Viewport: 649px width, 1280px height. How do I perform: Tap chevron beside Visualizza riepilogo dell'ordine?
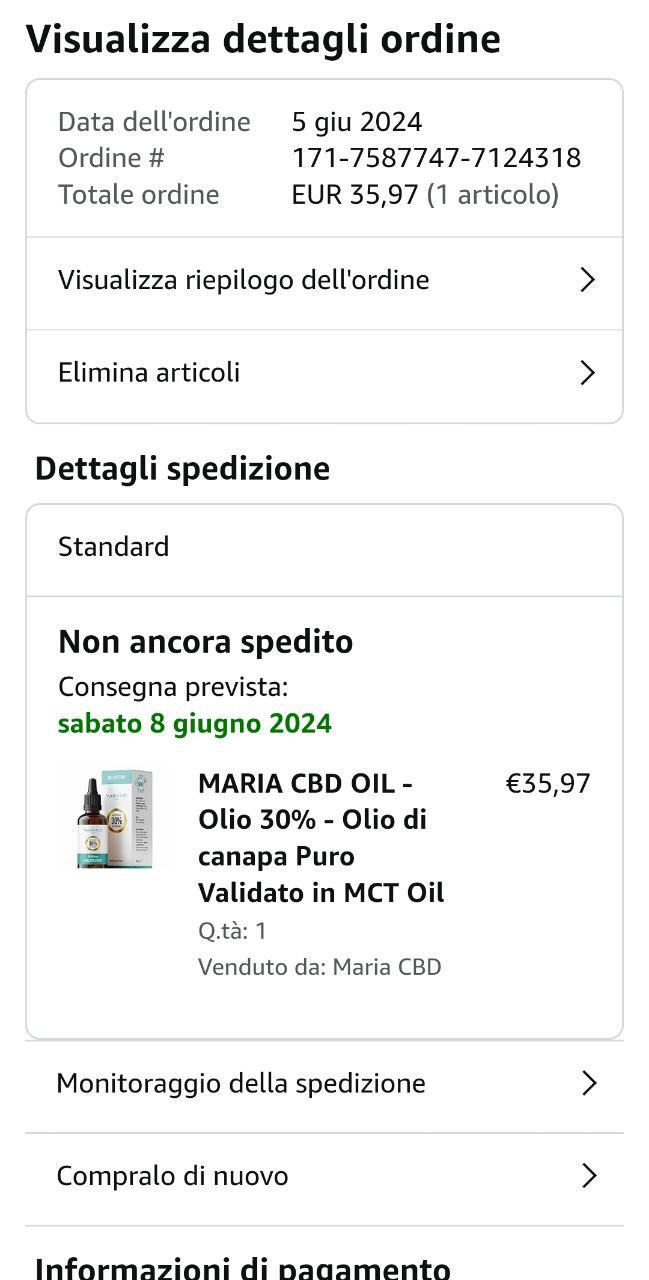click(x=588, y=281)
